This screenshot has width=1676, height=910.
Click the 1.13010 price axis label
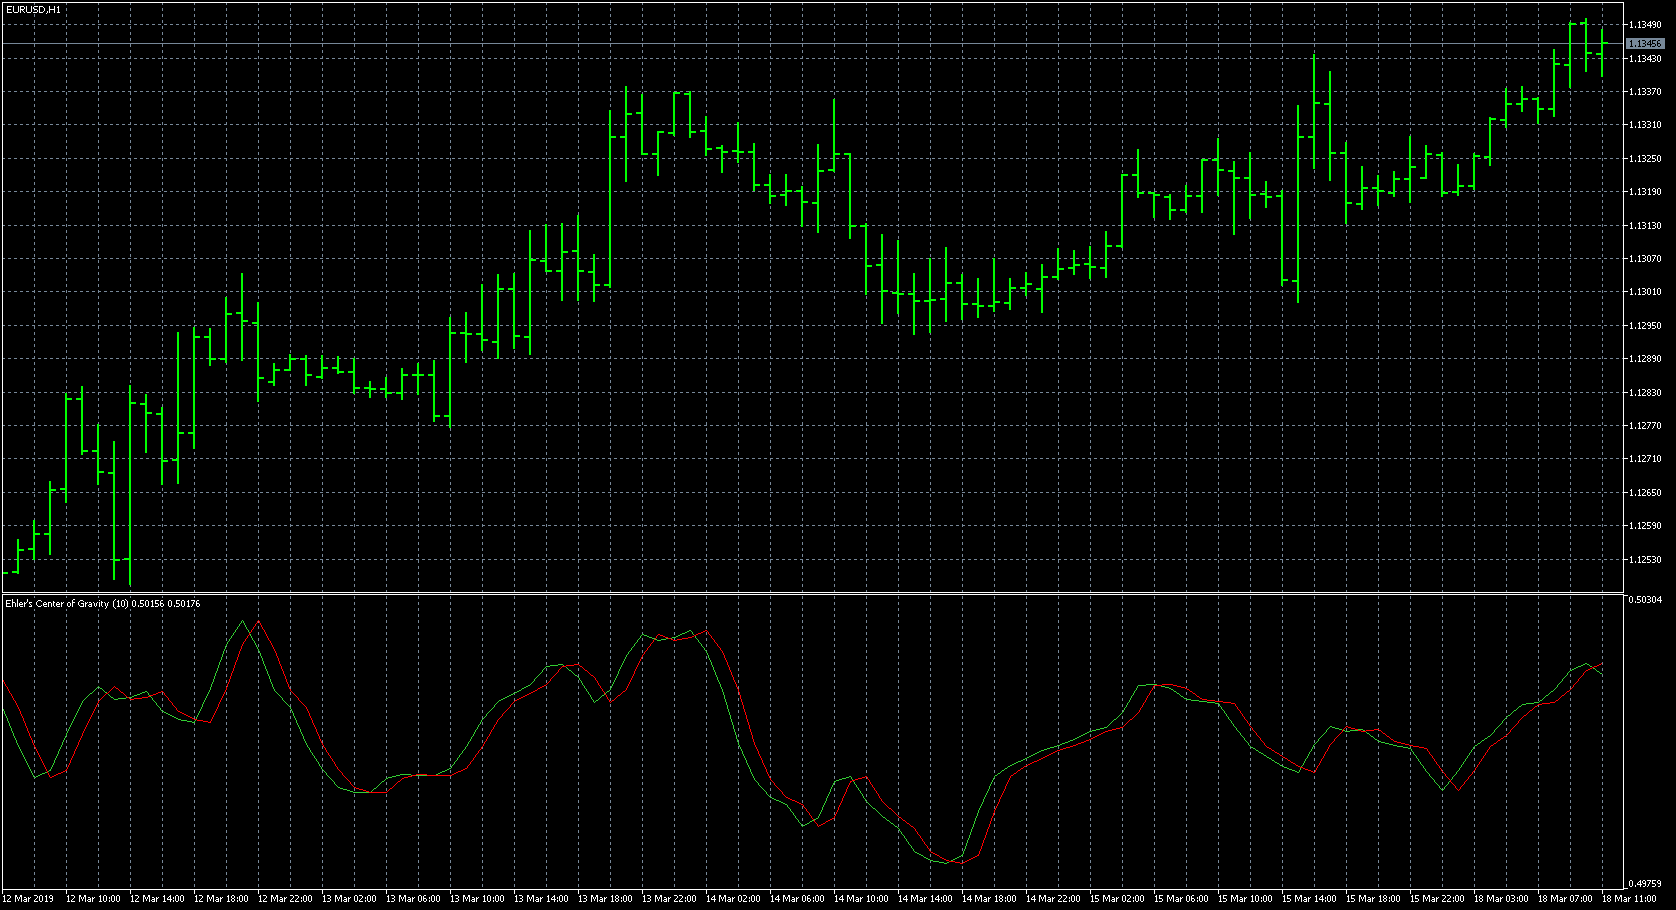1644,292
